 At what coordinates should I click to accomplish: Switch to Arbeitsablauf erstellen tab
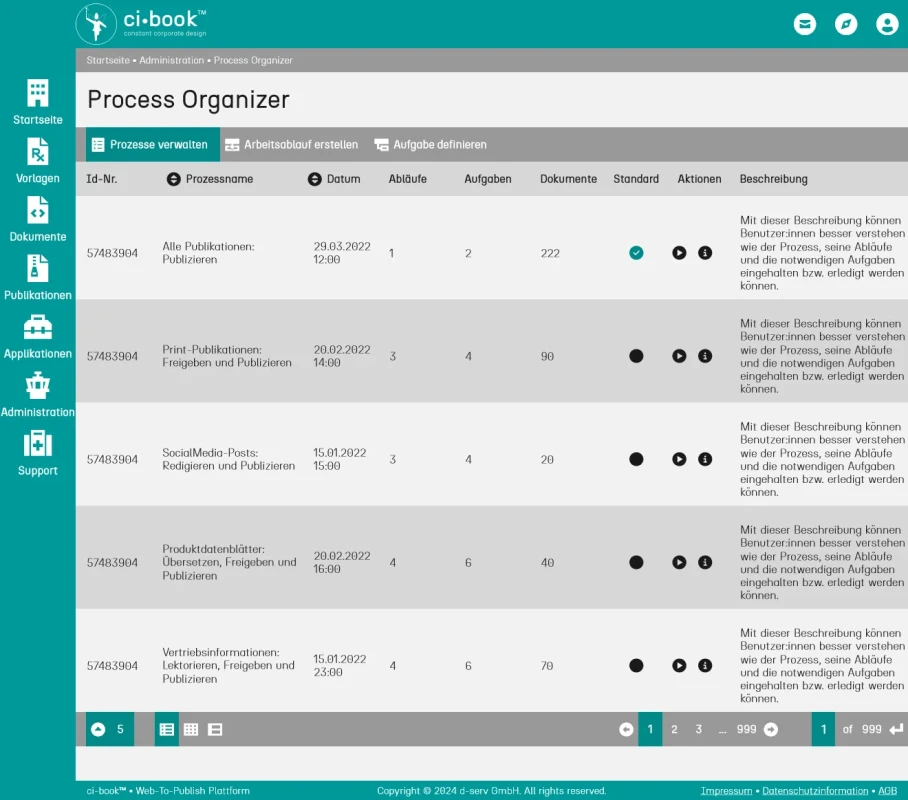coord(291,144)
